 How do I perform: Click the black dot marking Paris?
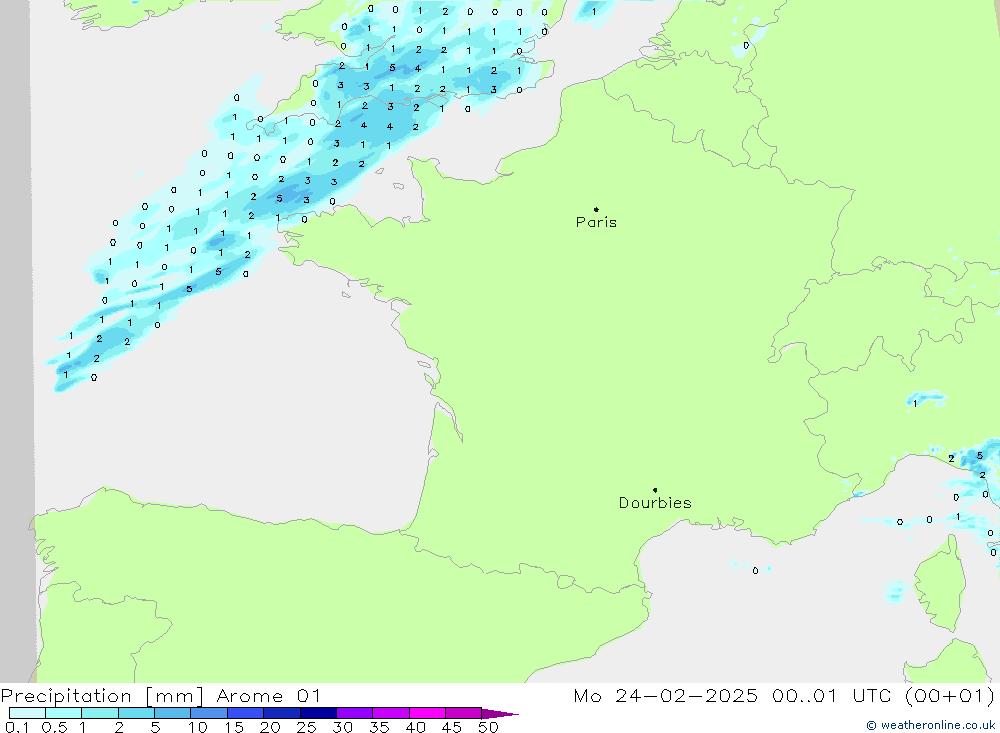click(596, 209)
